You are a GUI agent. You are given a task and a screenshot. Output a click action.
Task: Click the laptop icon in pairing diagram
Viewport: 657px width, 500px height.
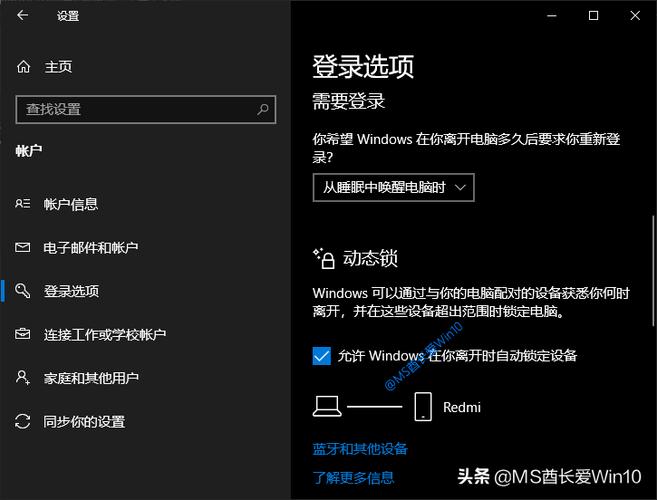(327, 407)
